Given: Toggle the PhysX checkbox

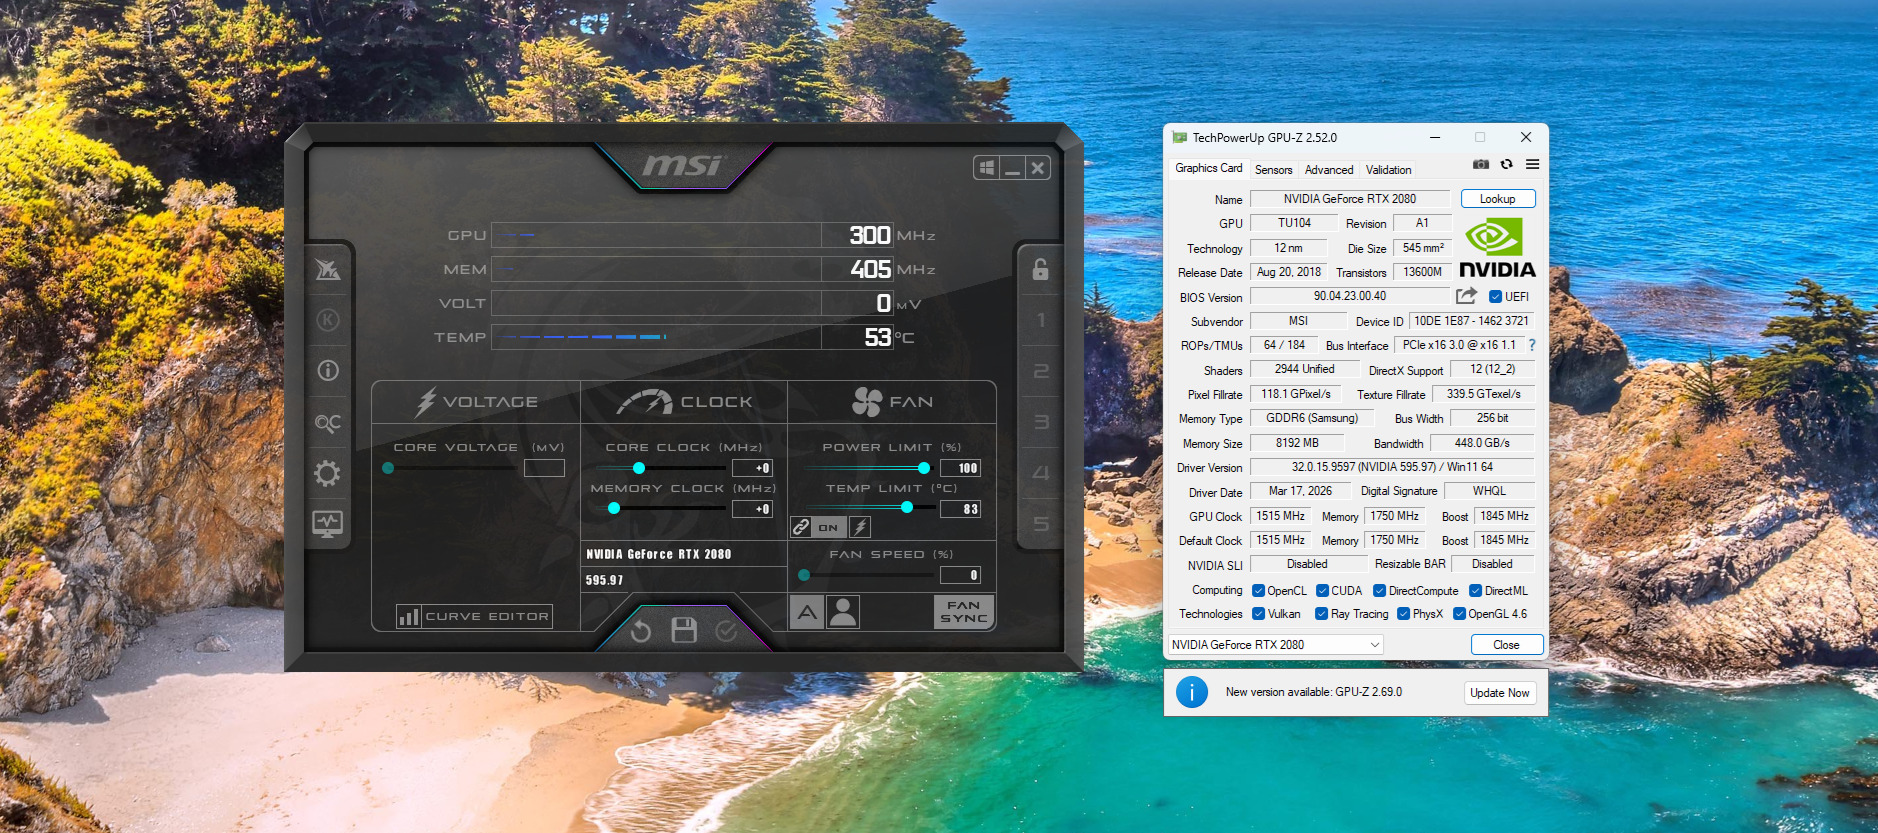Looking at the screenshot, I should 1403,614.
